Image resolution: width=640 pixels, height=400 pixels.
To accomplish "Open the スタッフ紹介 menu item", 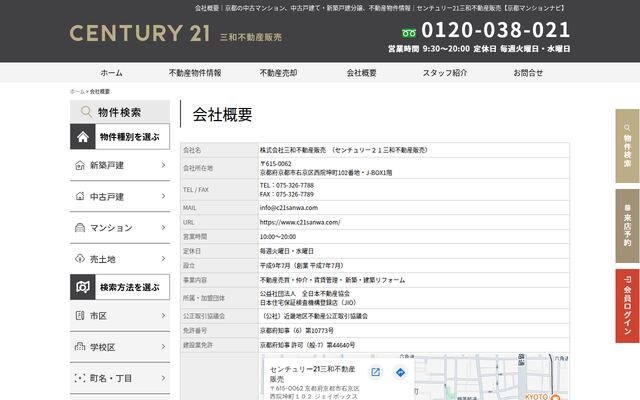I will point(445,73).
